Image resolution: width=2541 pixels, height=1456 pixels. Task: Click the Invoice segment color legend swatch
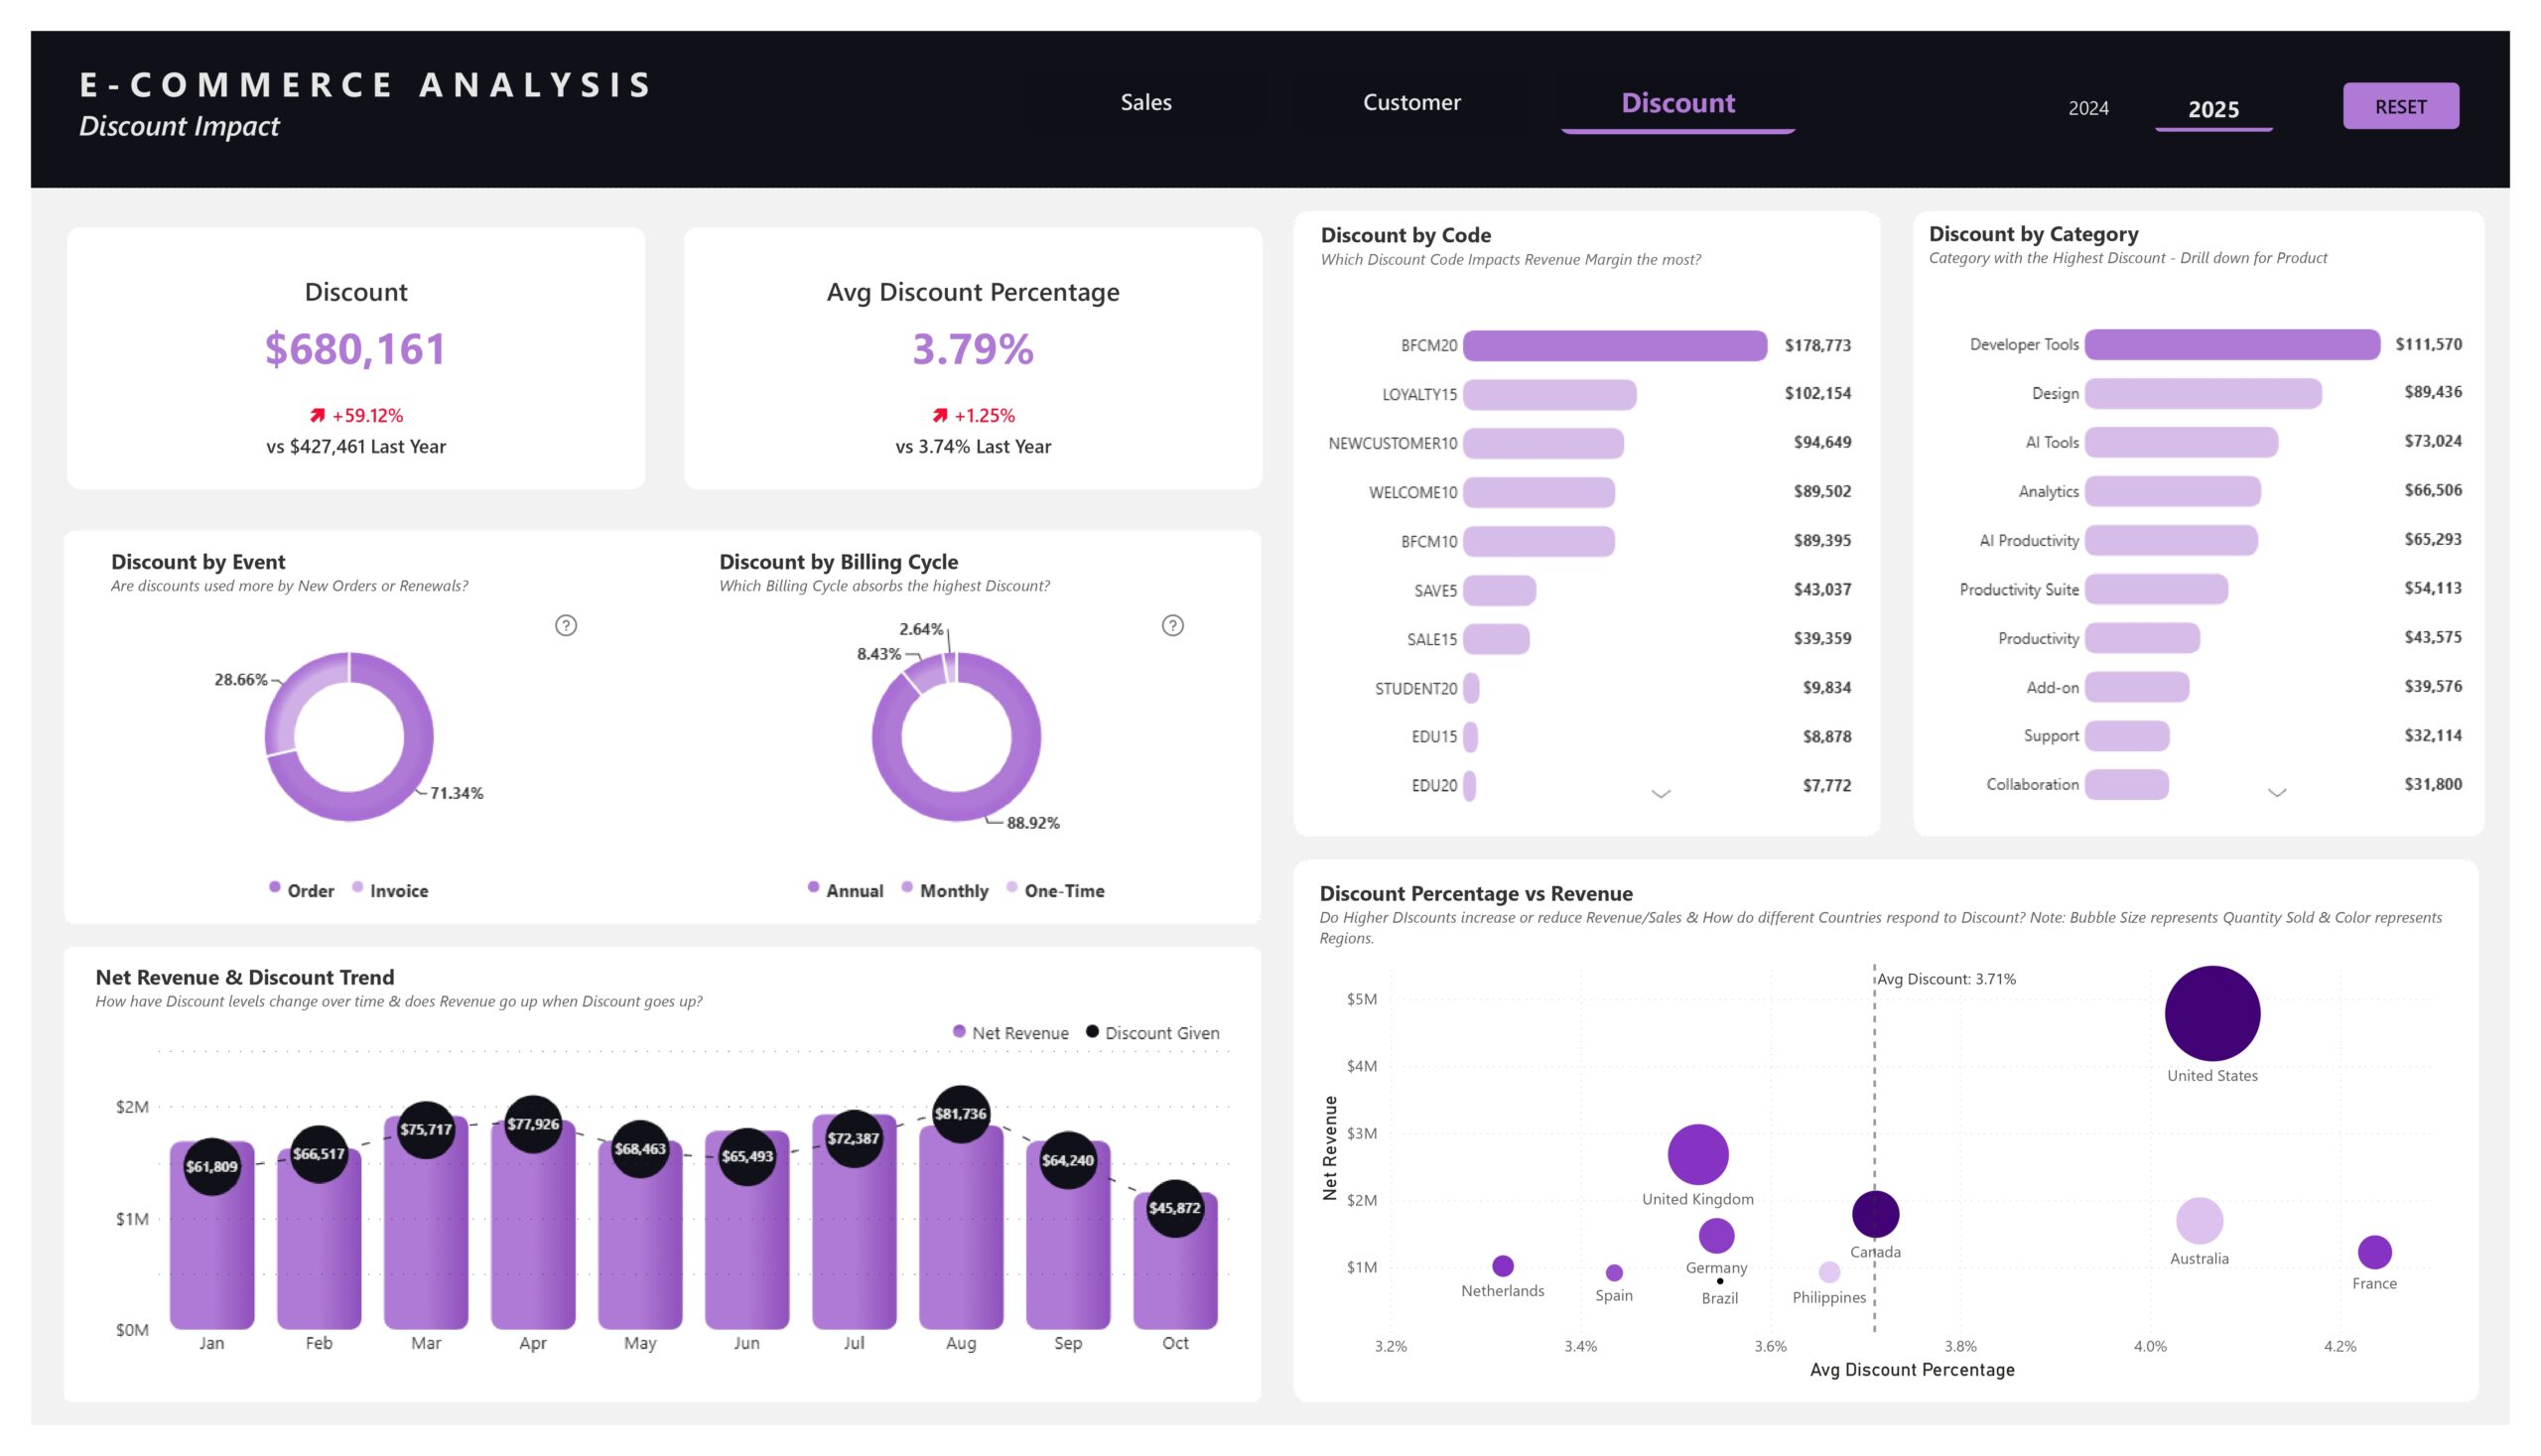[358, 888]
